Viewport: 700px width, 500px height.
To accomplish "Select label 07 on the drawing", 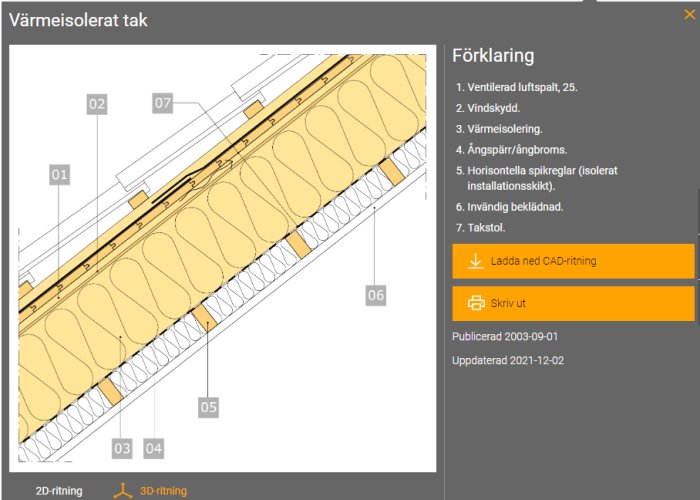I will tap(162, 103).
